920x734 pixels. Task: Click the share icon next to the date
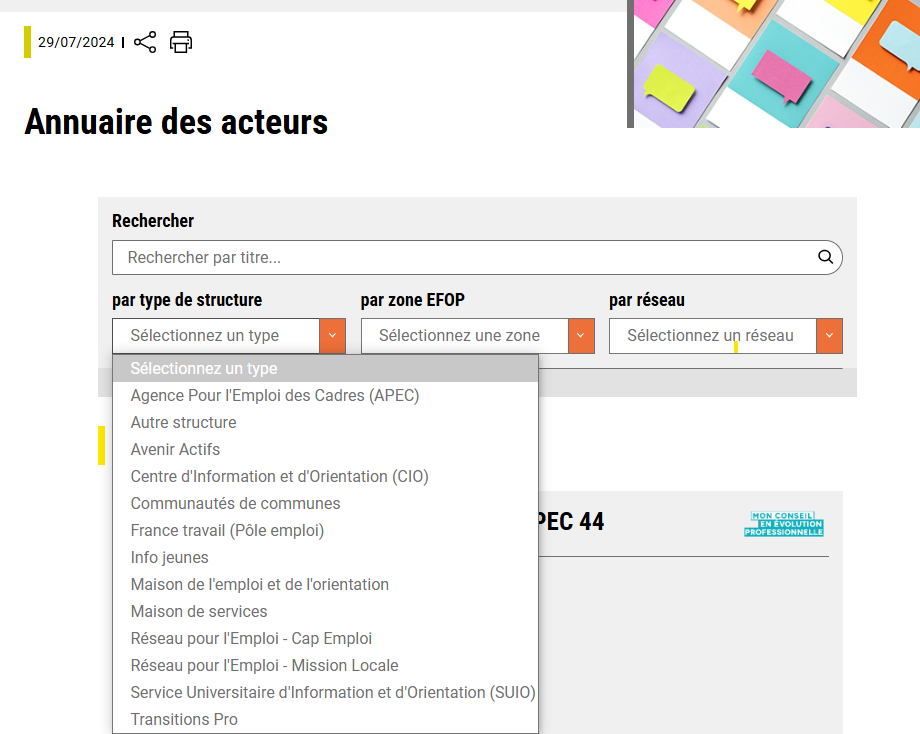(x=145, y=42)
